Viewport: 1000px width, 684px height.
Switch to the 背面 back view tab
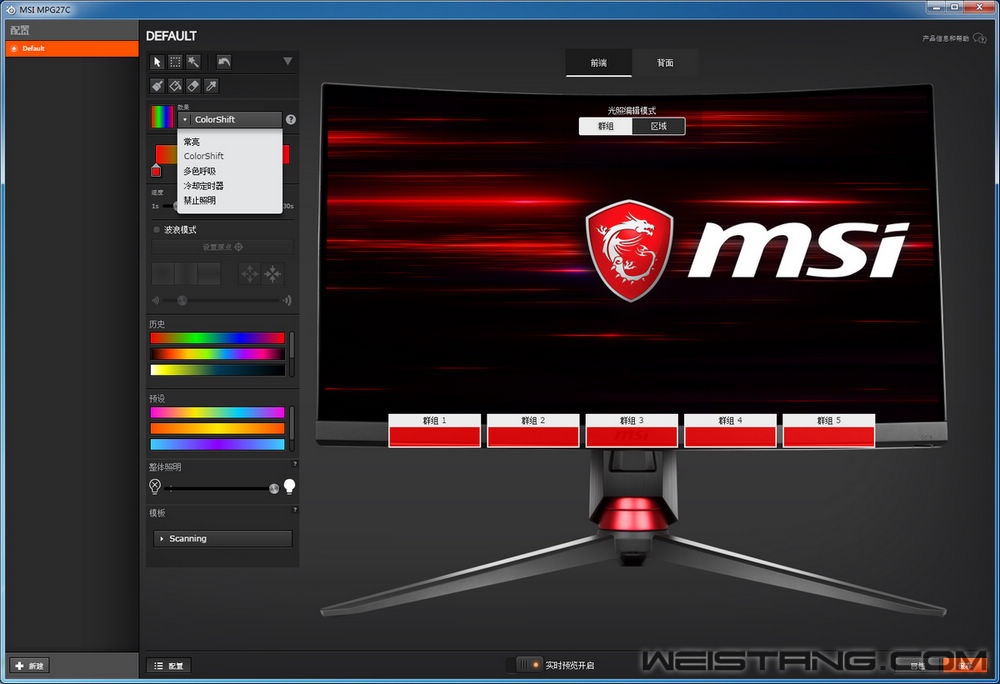665,62
